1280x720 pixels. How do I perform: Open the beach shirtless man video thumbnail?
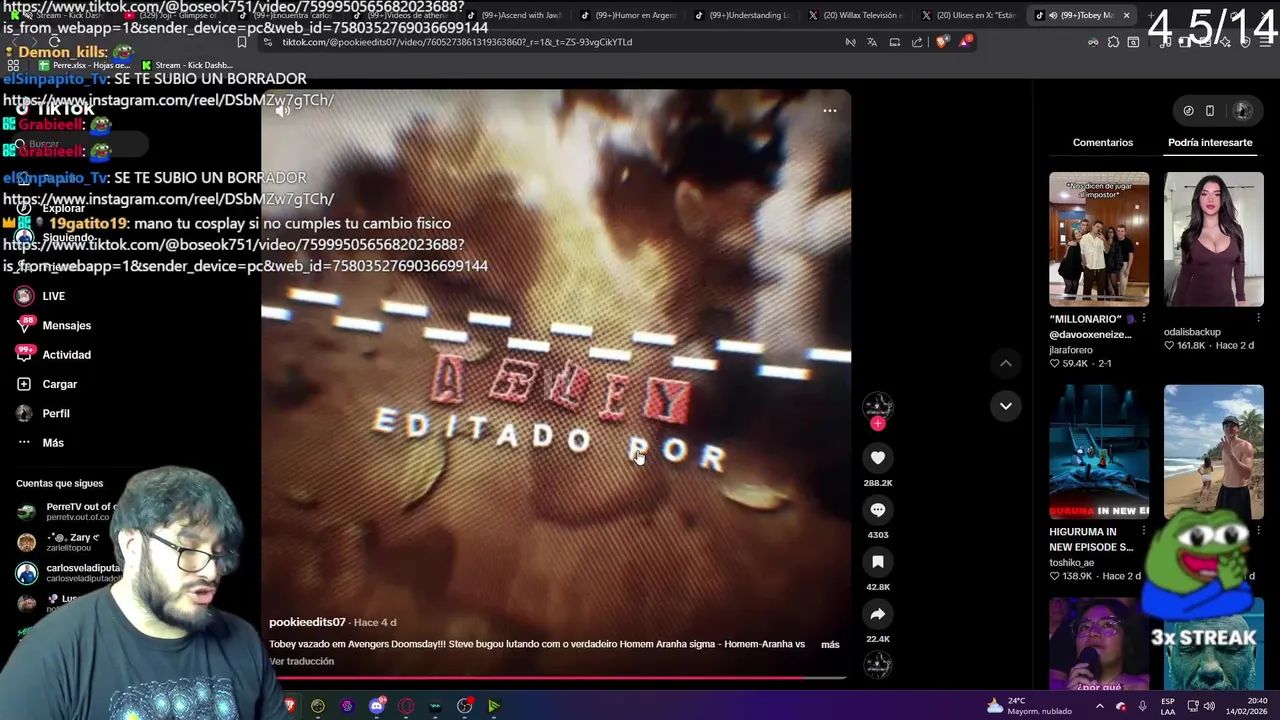click(1213, 451)
